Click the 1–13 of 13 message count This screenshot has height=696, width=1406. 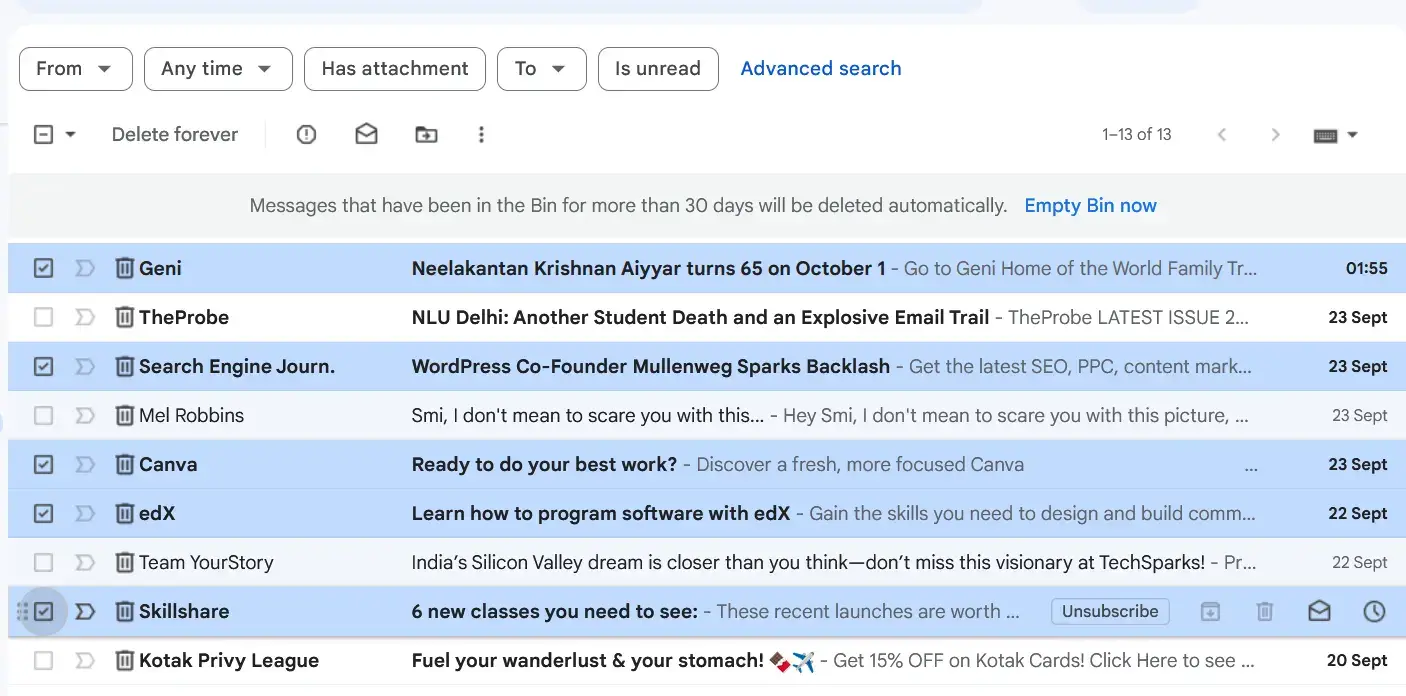[1137, 134]
